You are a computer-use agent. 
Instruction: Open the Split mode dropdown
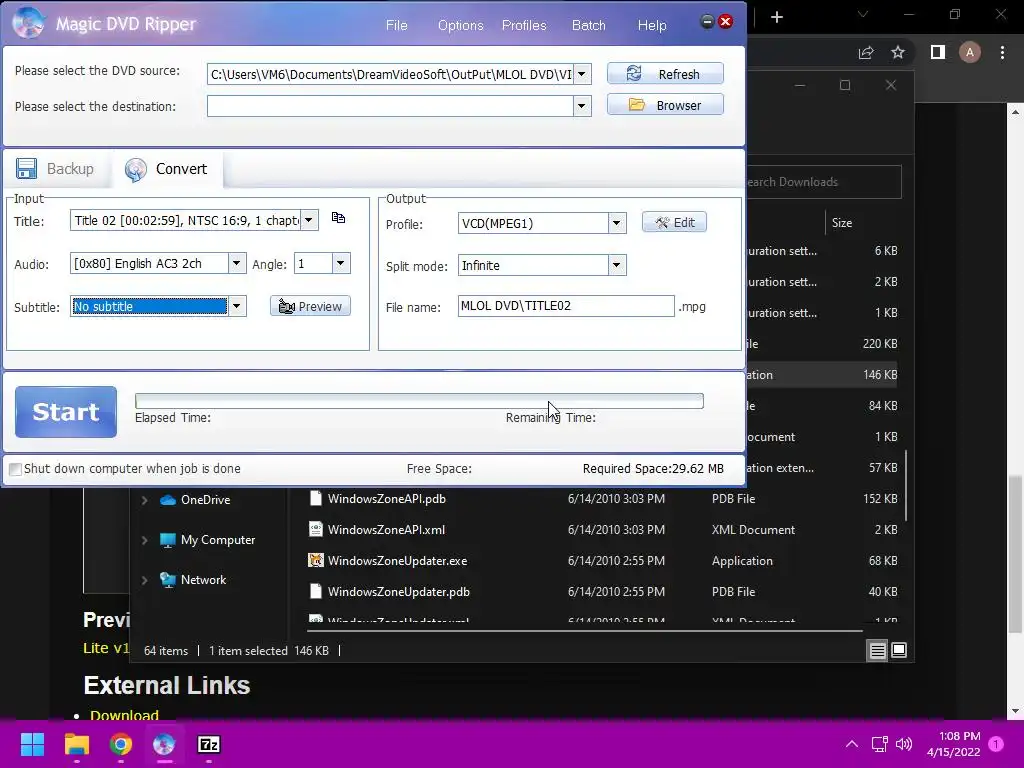(616, 265)
